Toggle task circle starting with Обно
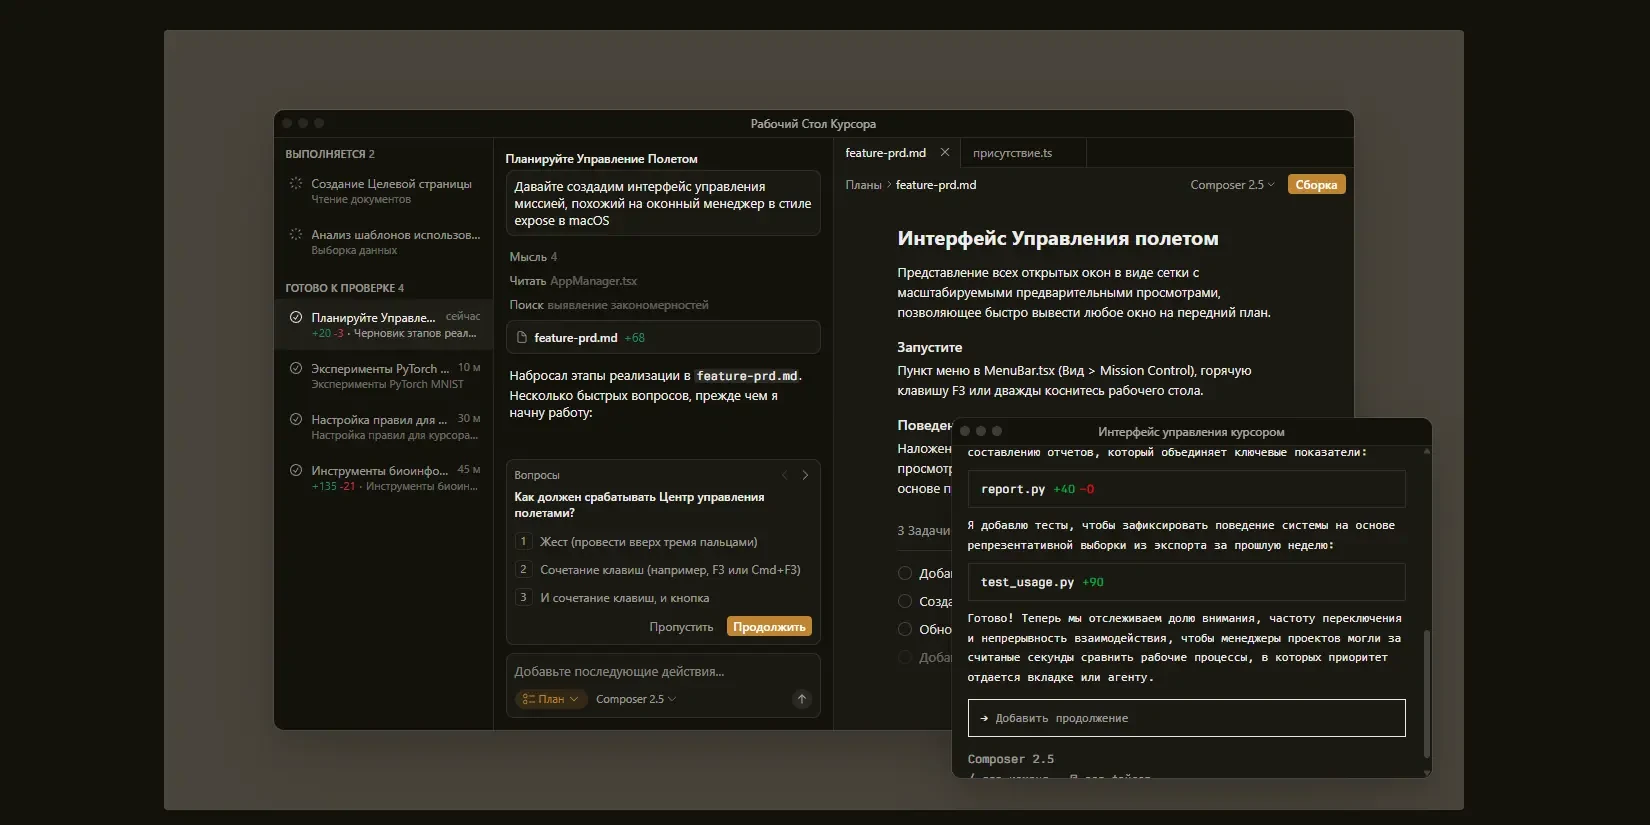1650x825 pixels. 905,629
